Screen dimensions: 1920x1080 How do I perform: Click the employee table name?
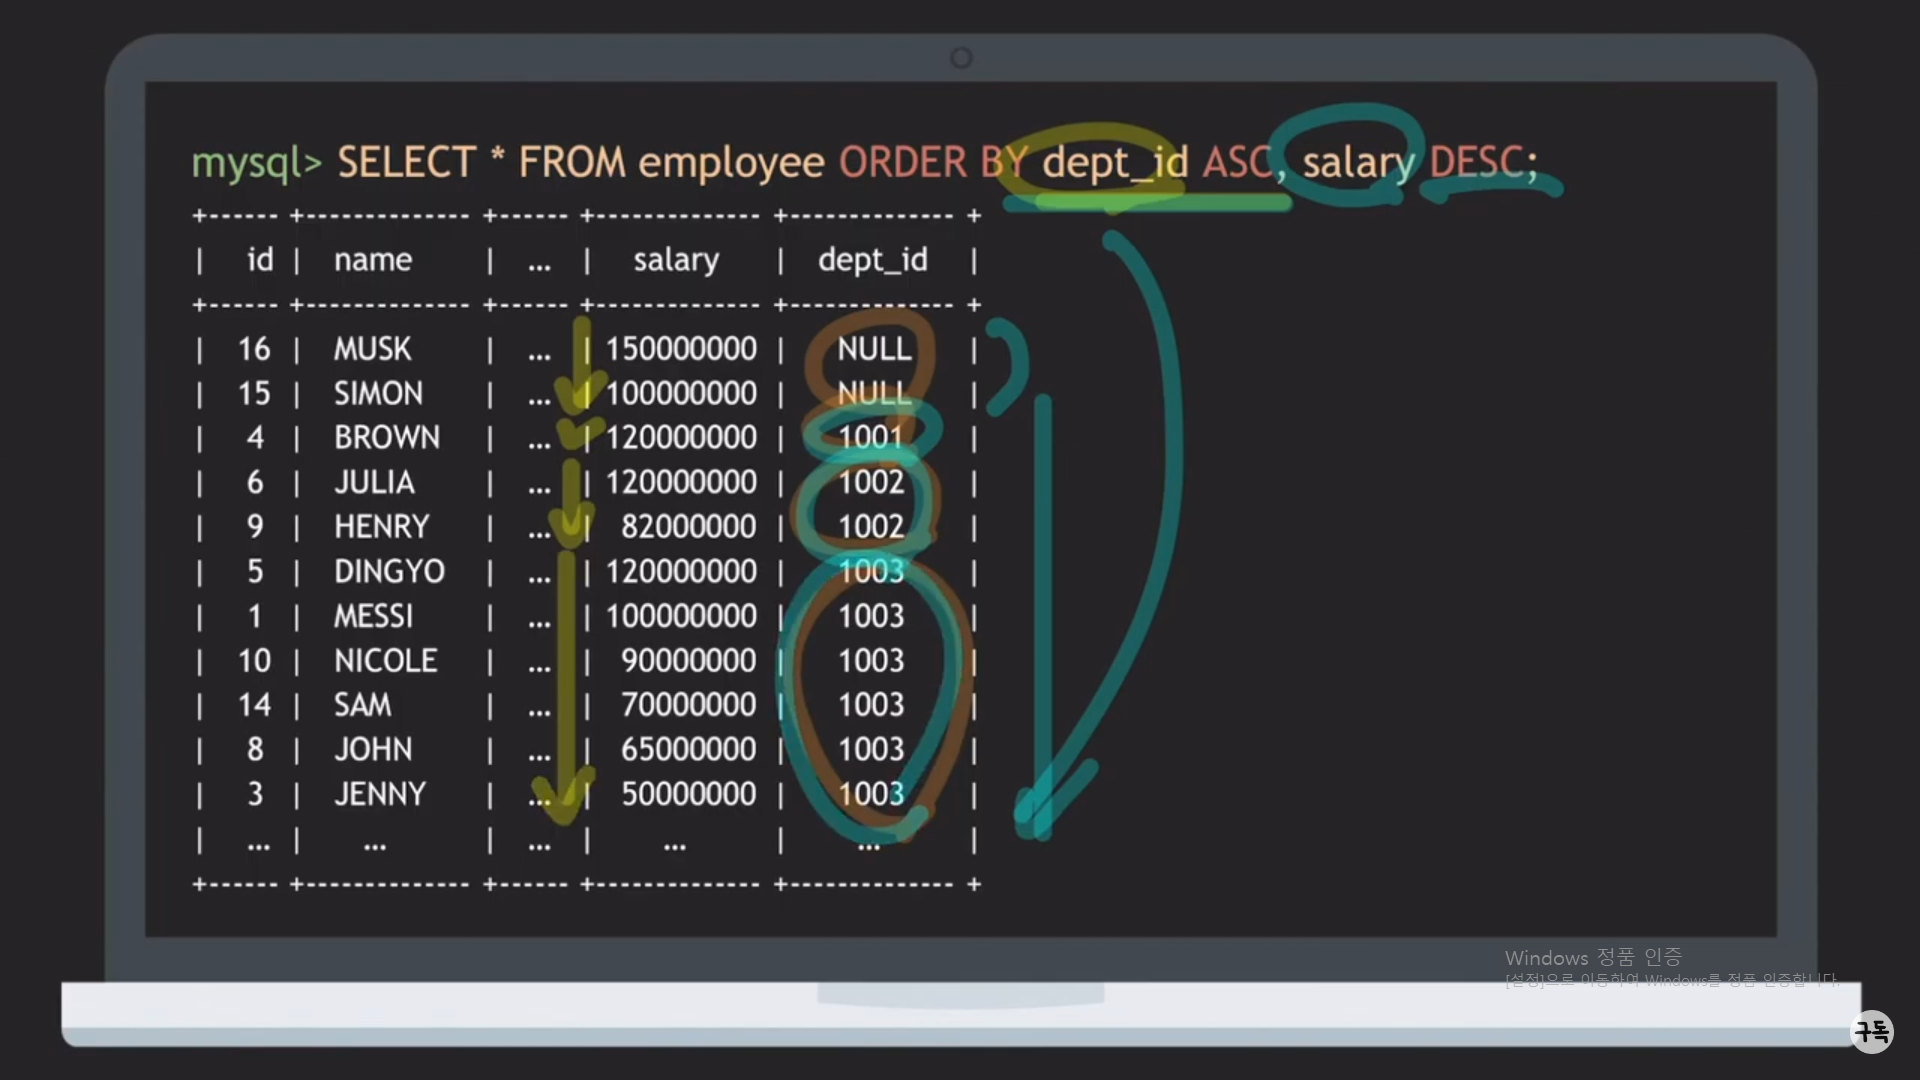731,162
